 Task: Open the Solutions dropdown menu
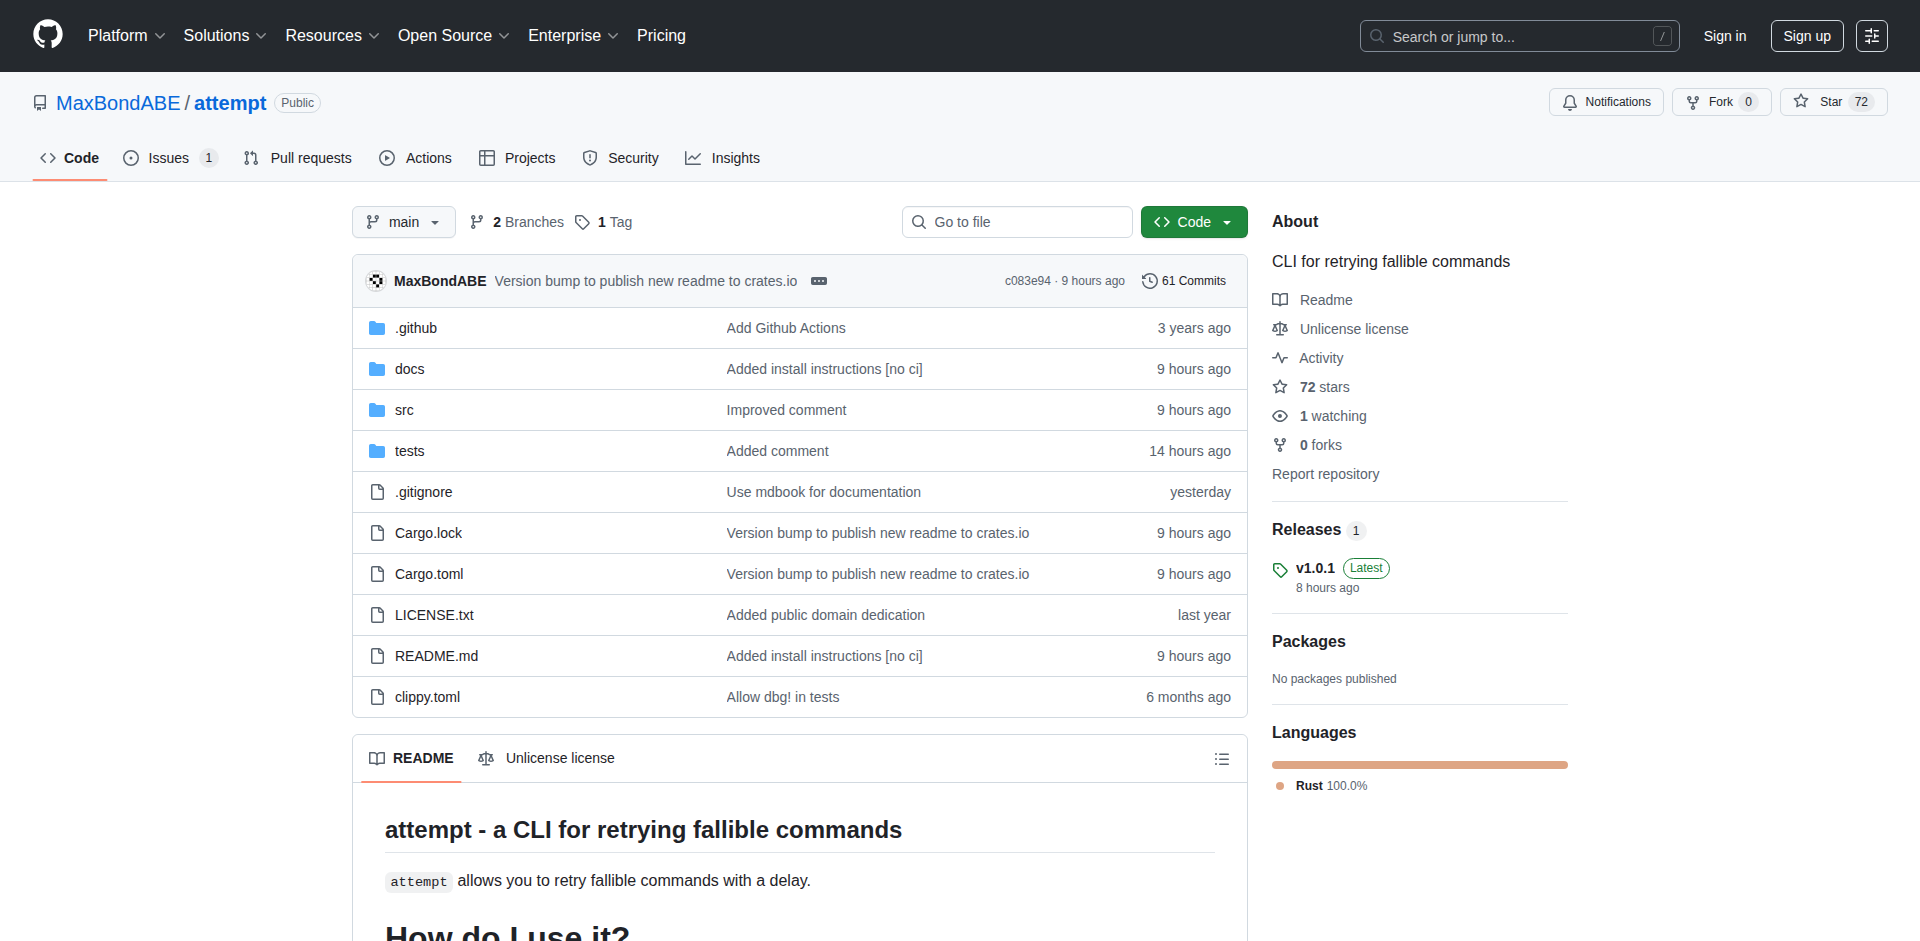point(225,35)
